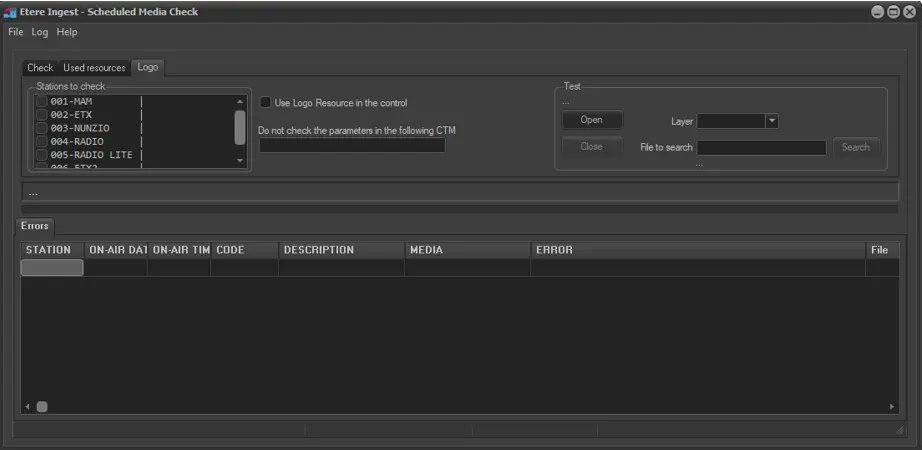Click the errors grid horizontal scrollbar thumb

(42, 406)
